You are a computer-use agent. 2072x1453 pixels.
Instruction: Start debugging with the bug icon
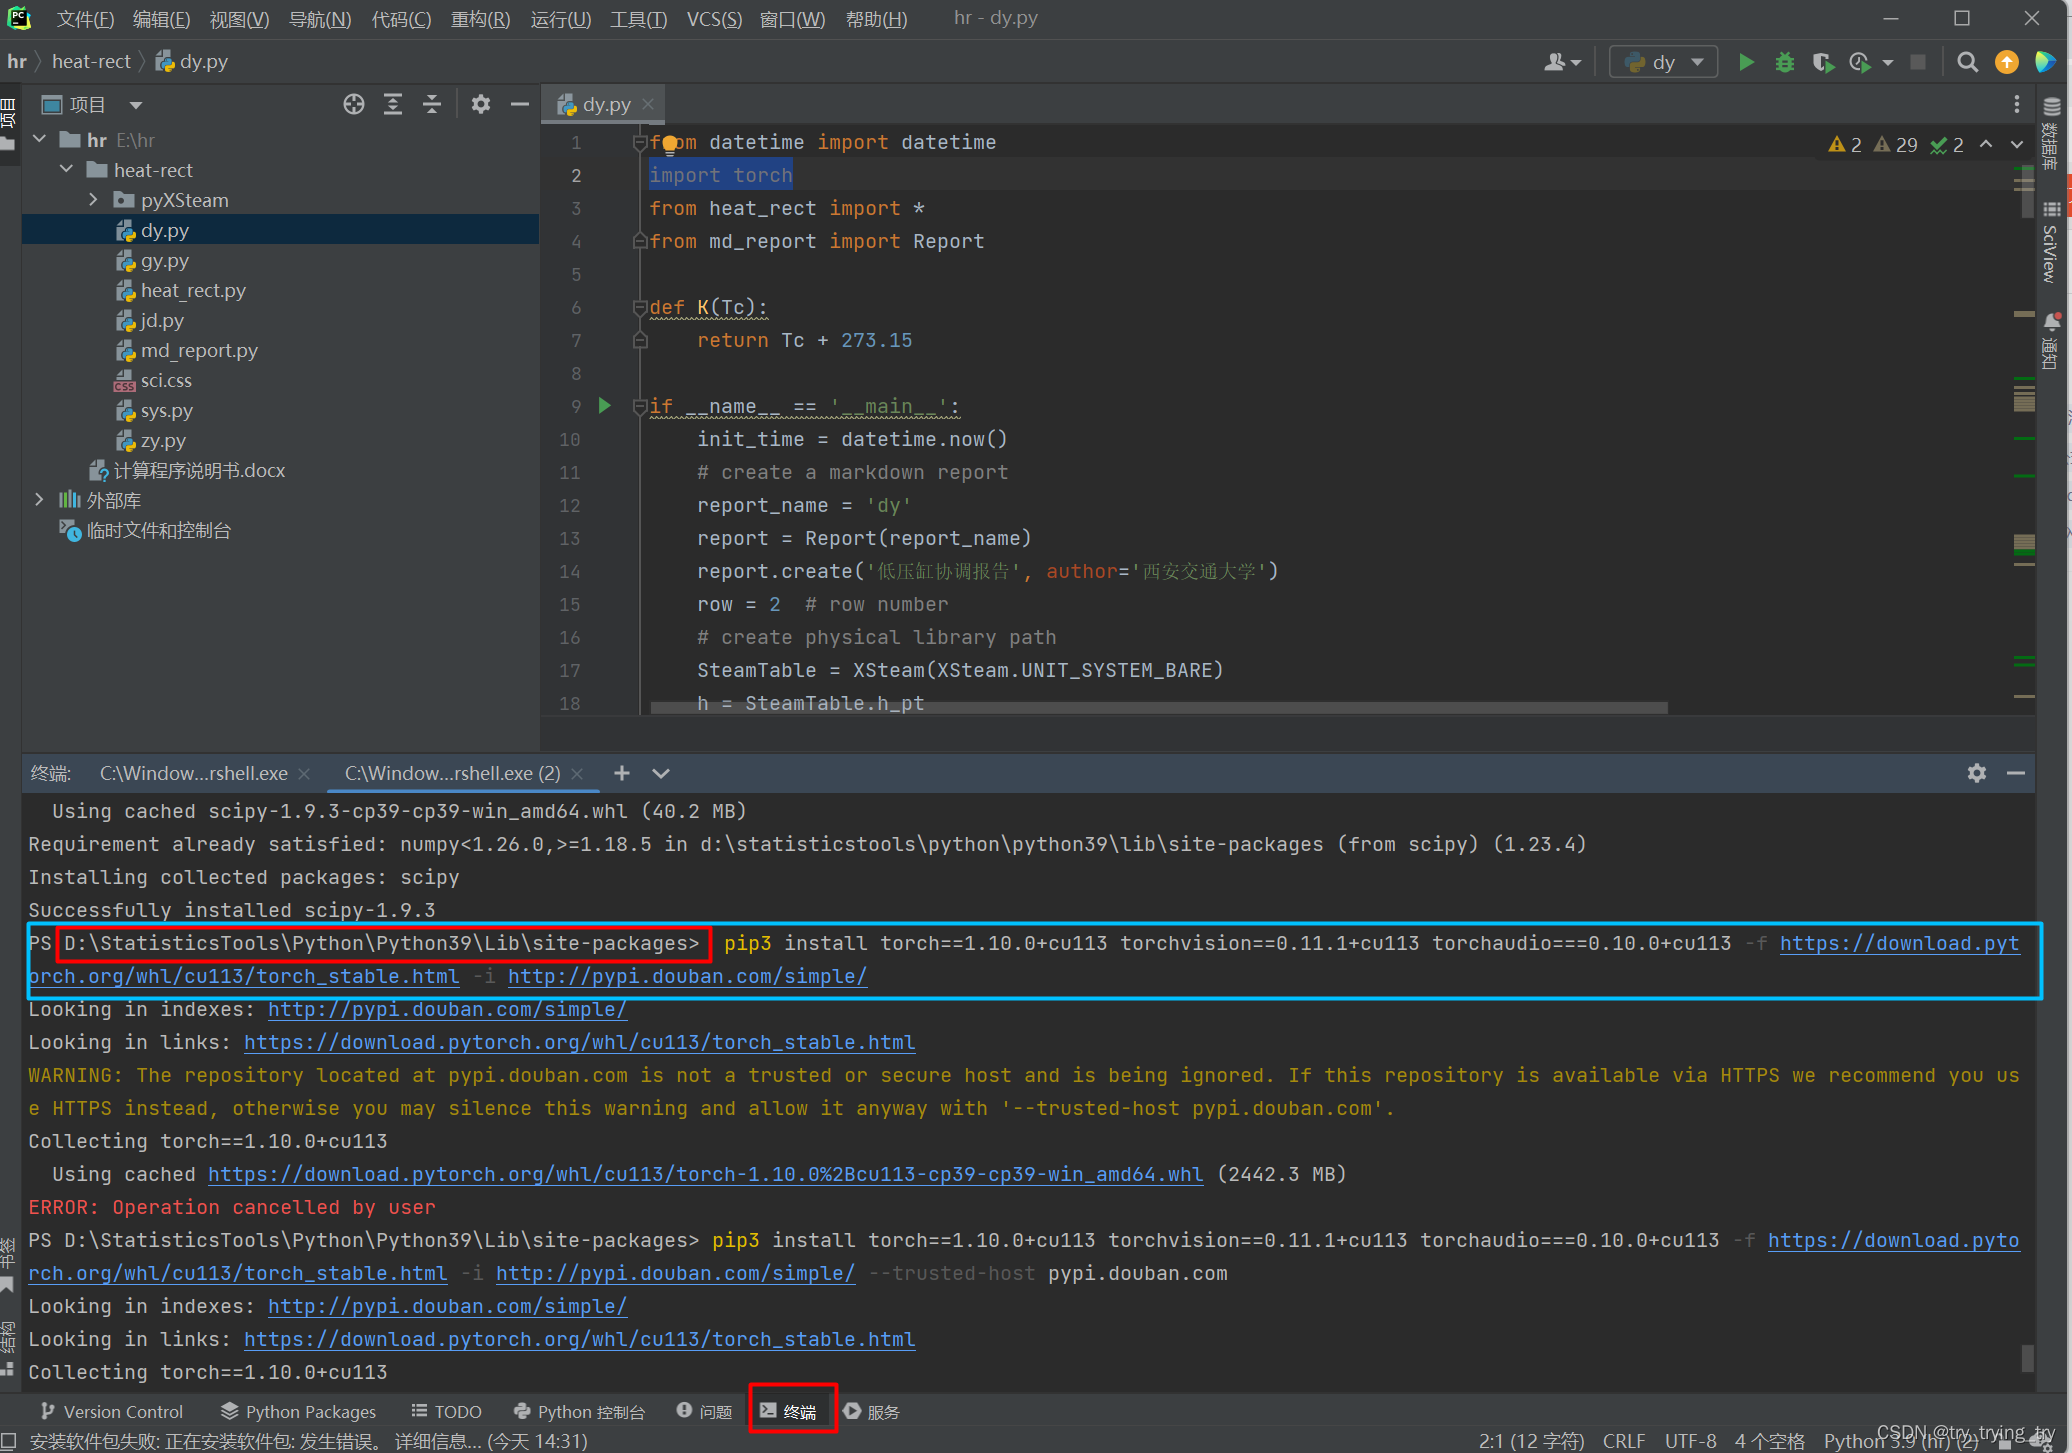(1784, 62)
